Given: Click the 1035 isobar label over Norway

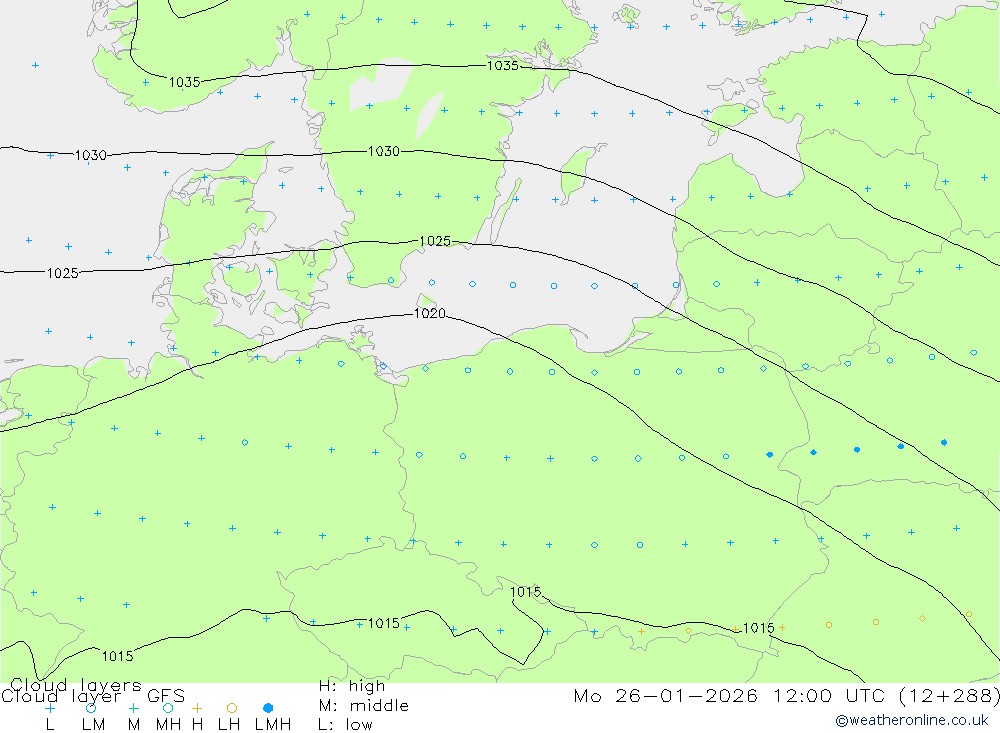Looking at the screenshot, I should coord(185,82).
